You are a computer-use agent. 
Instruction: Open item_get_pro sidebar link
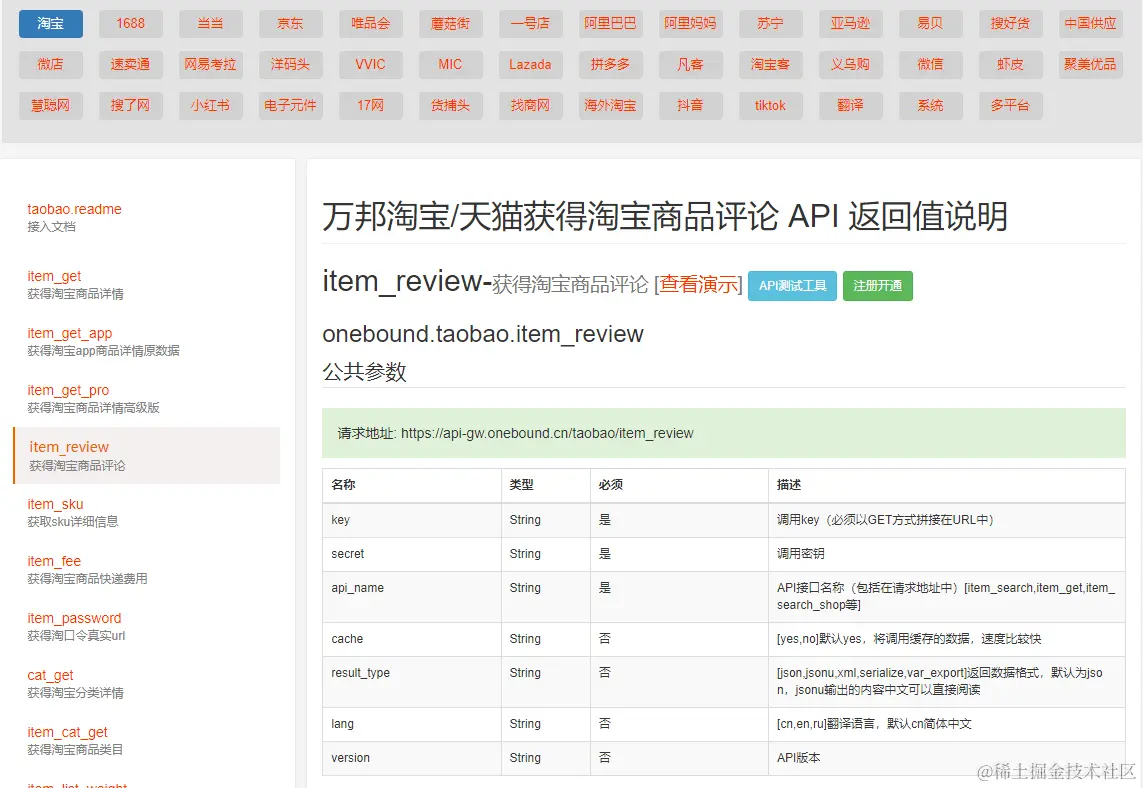click(93, 398)
